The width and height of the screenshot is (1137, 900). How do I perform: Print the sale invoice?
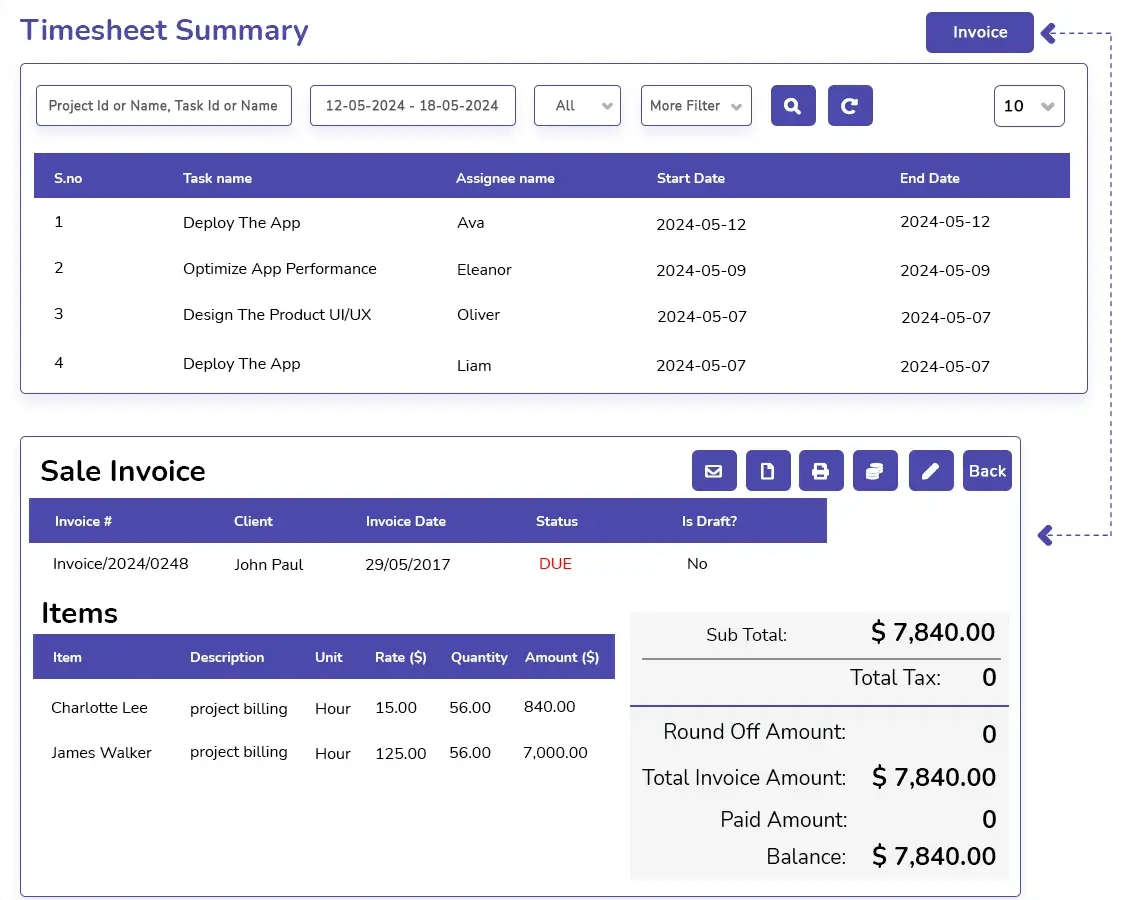[821, 471]
